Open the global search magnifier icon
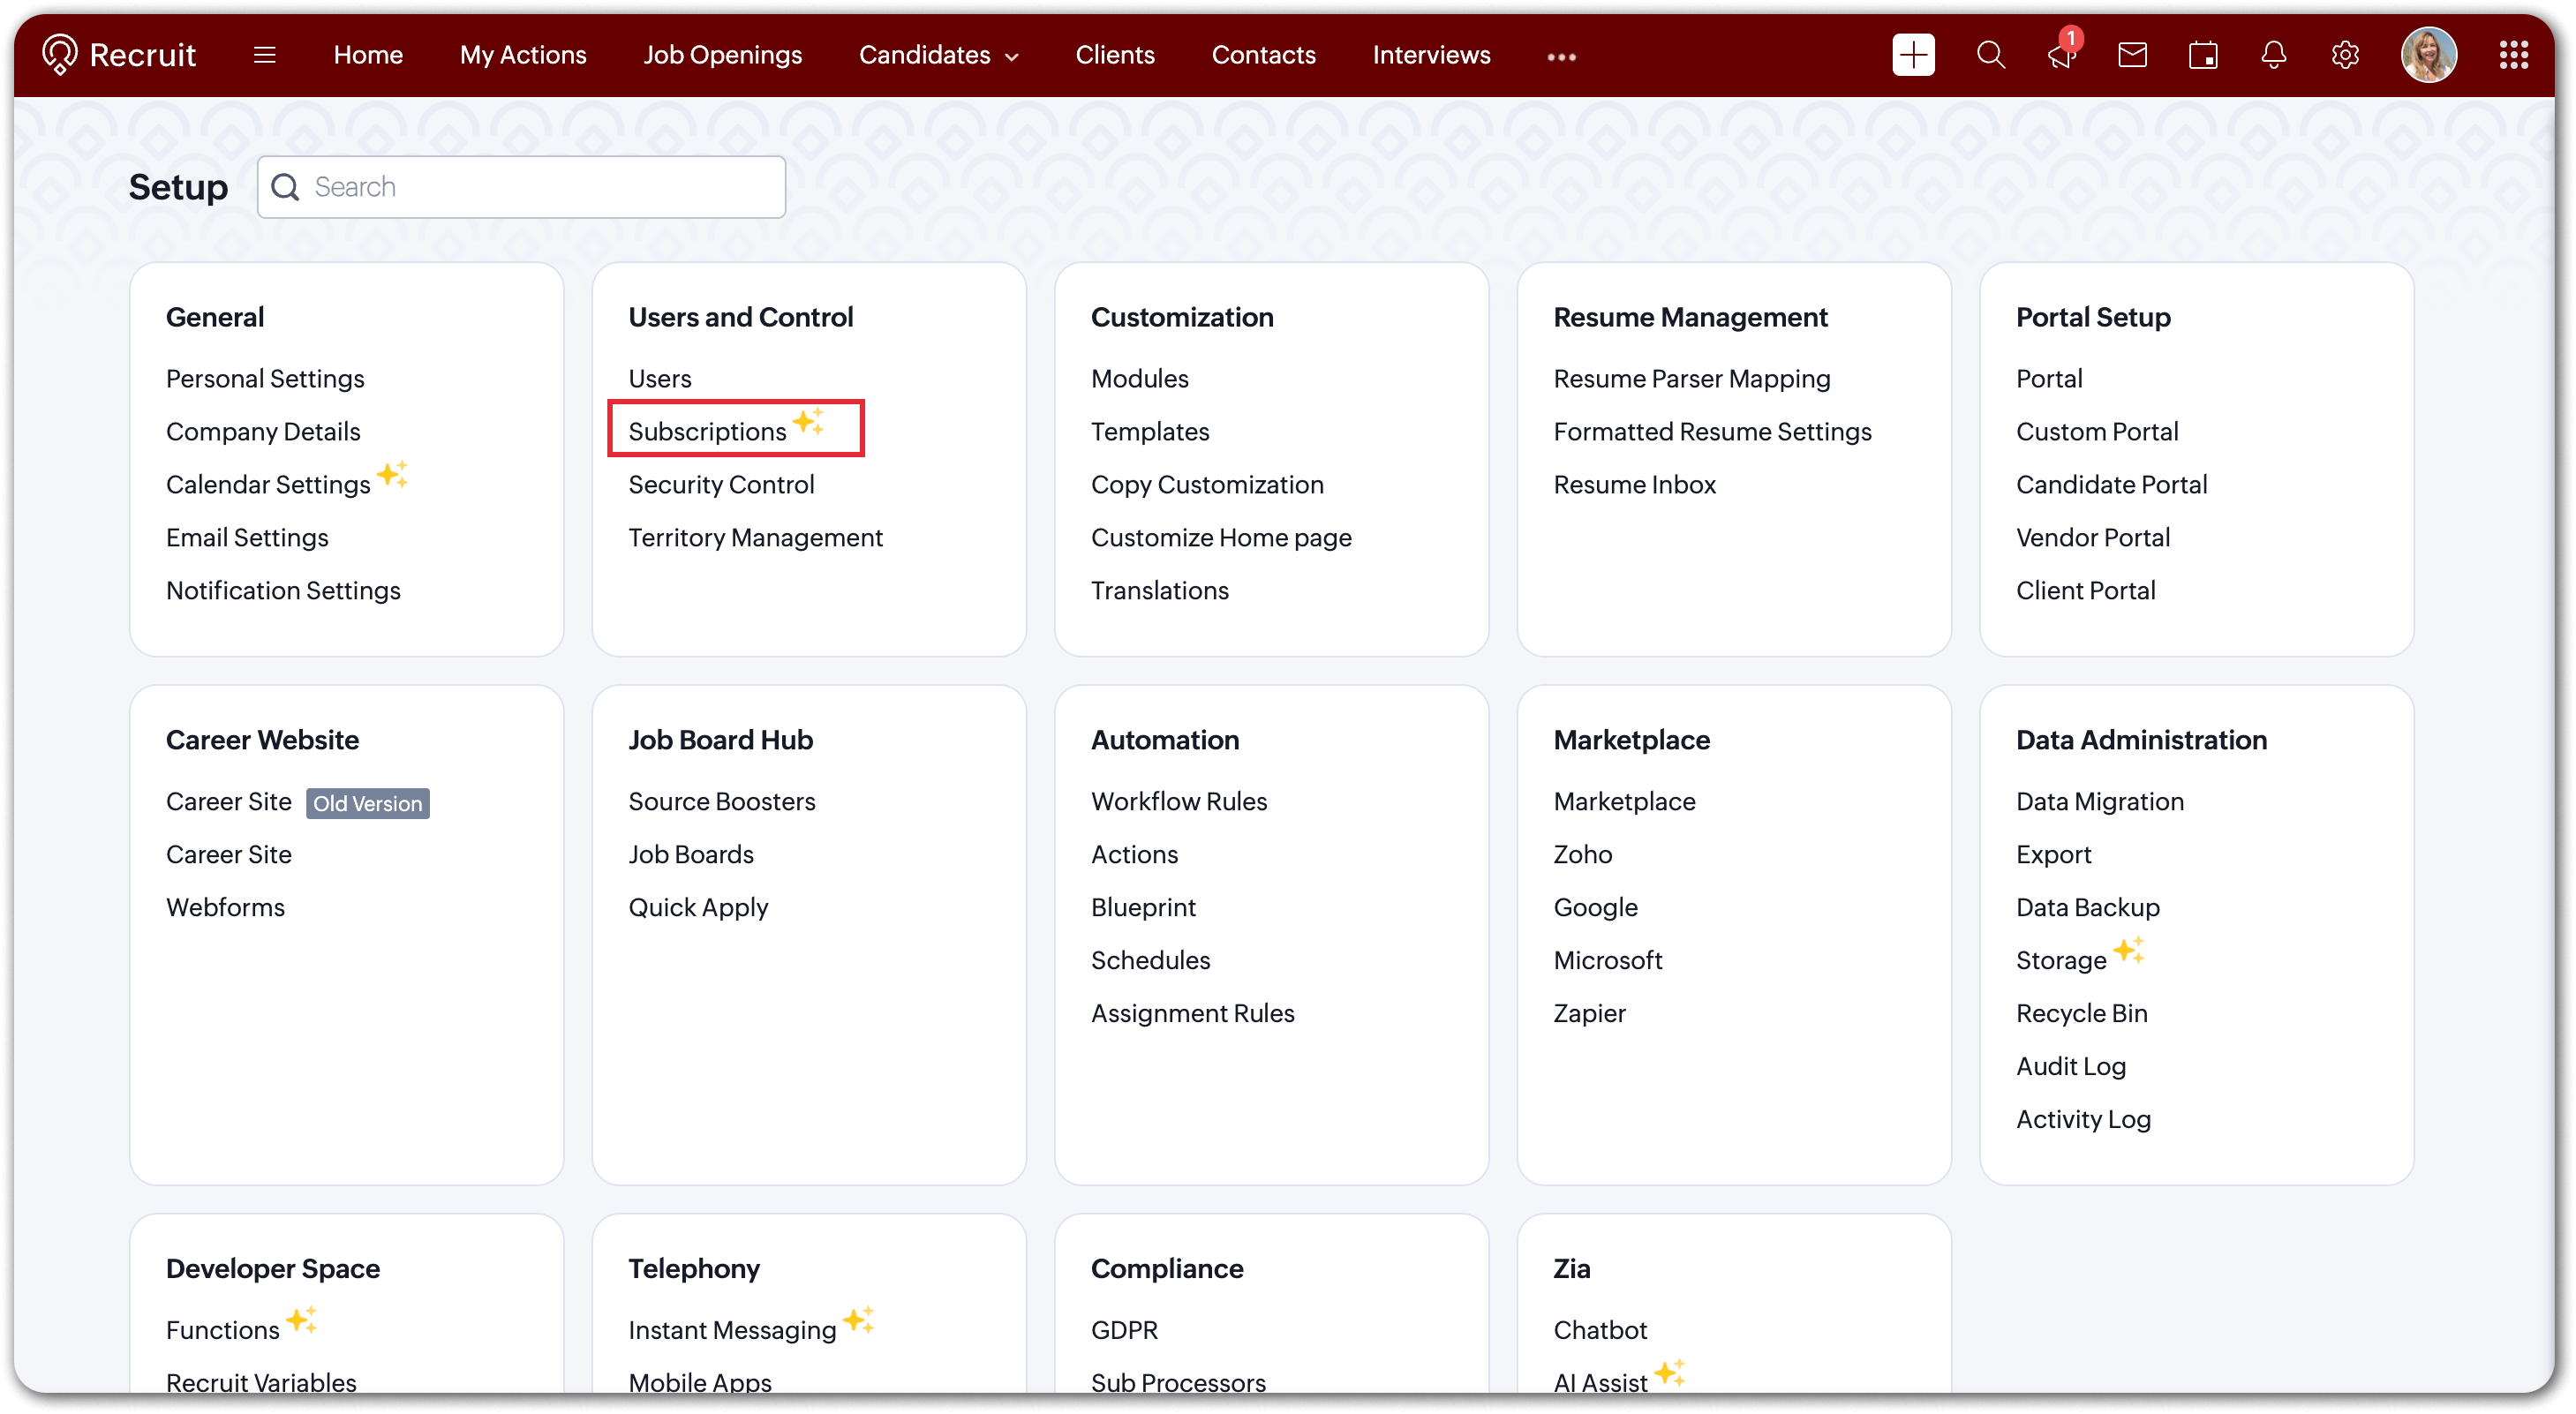This screenshot has width=2576, height=1414. click(1990, 55)
